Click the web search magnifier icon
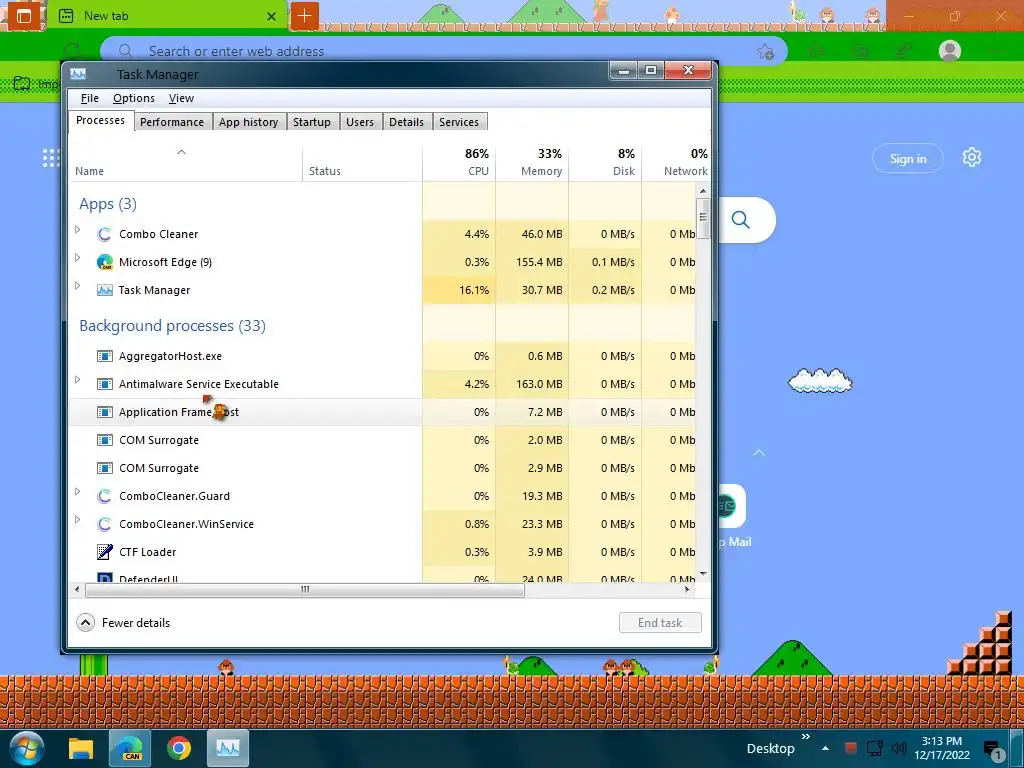The image size is (1024, 768). (741, 219)
